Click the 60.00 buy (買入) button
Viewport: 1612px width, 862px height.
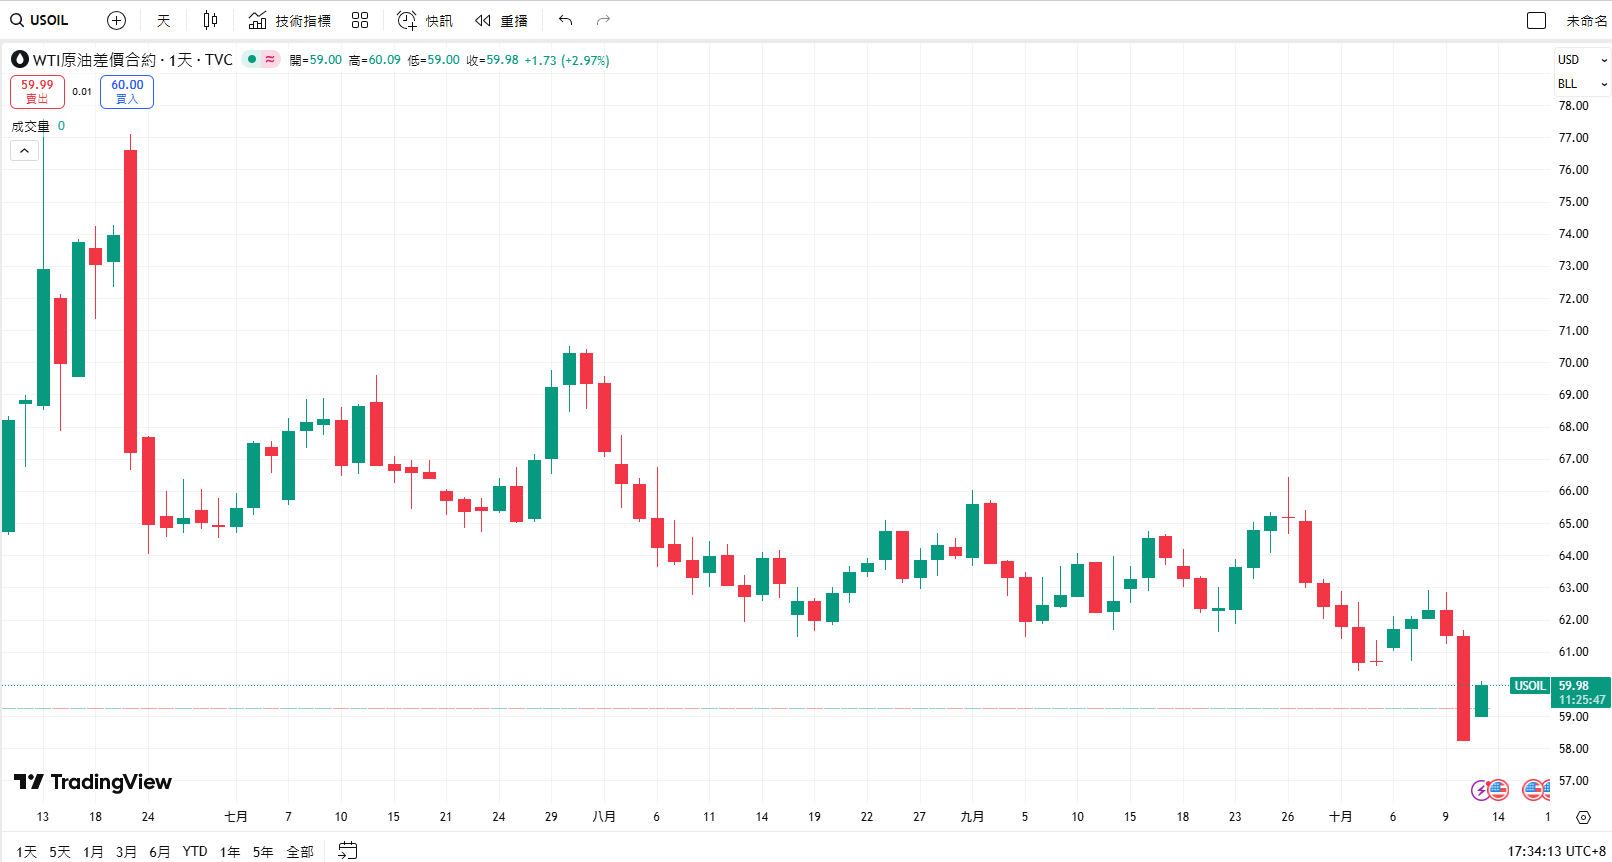click(x=127, y=91)
